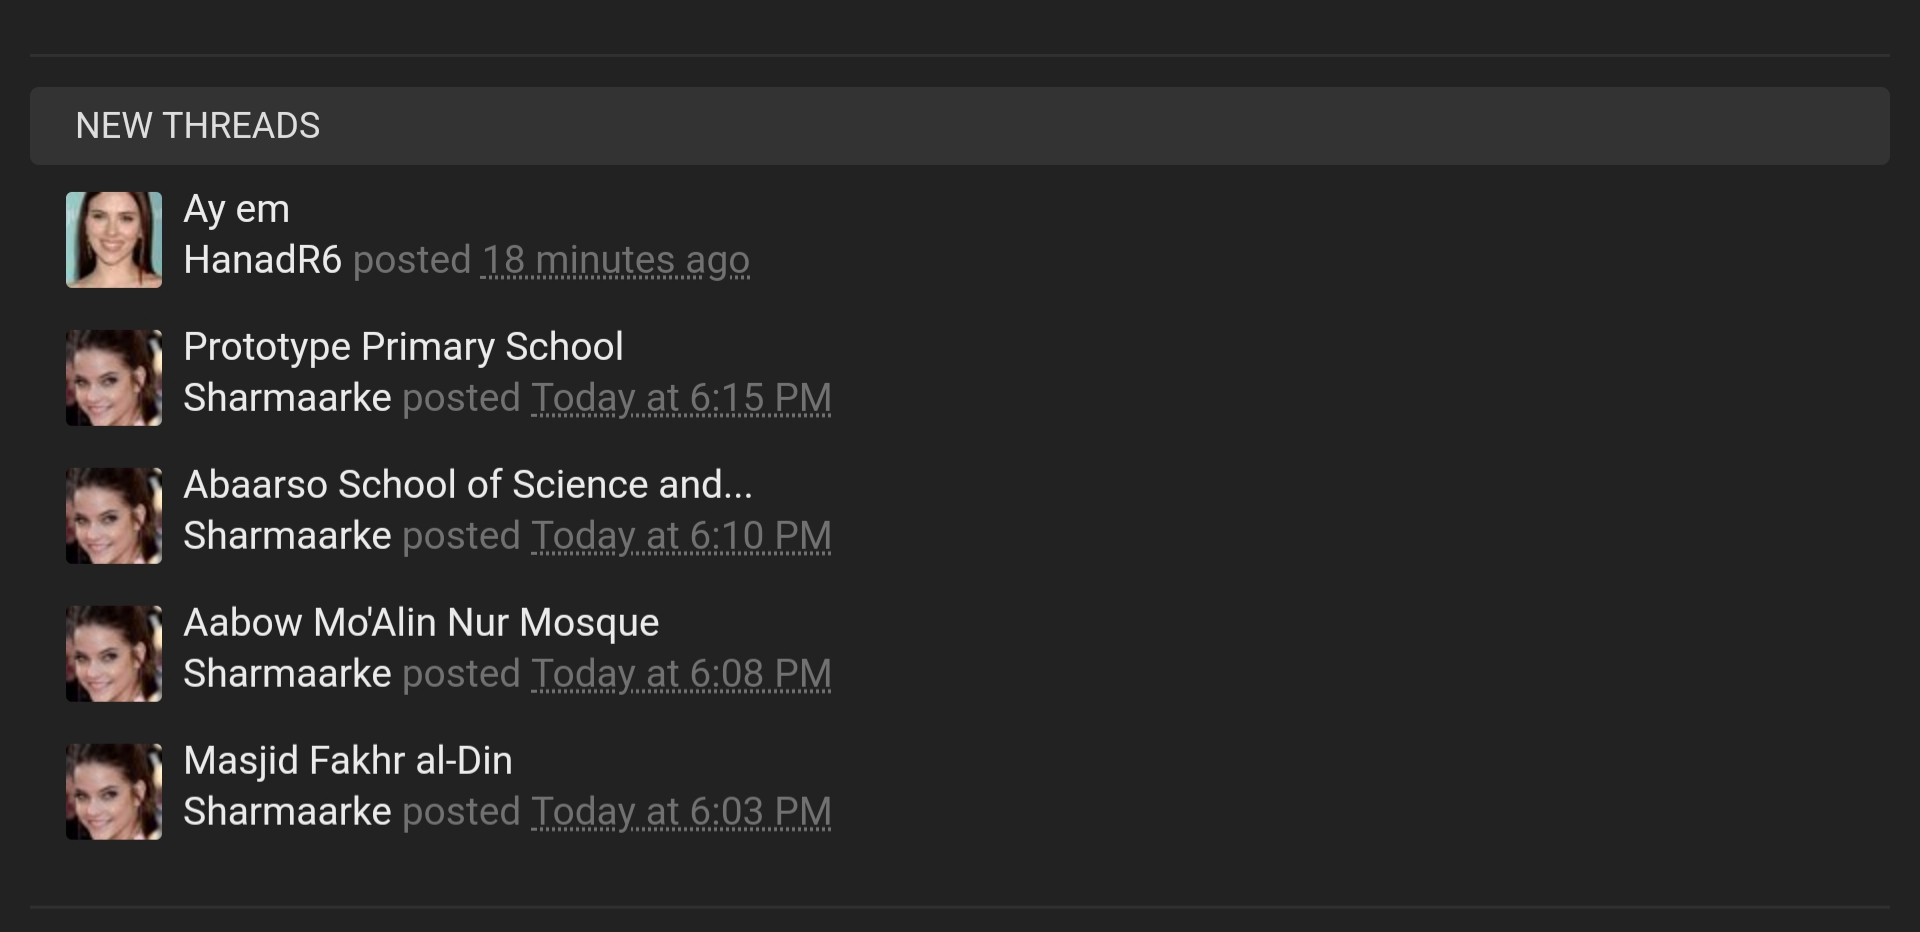1920x932 pixels.
Task: Open the avatar beside Masjid Fakhr al-Din
Action: tap(113, 792)
